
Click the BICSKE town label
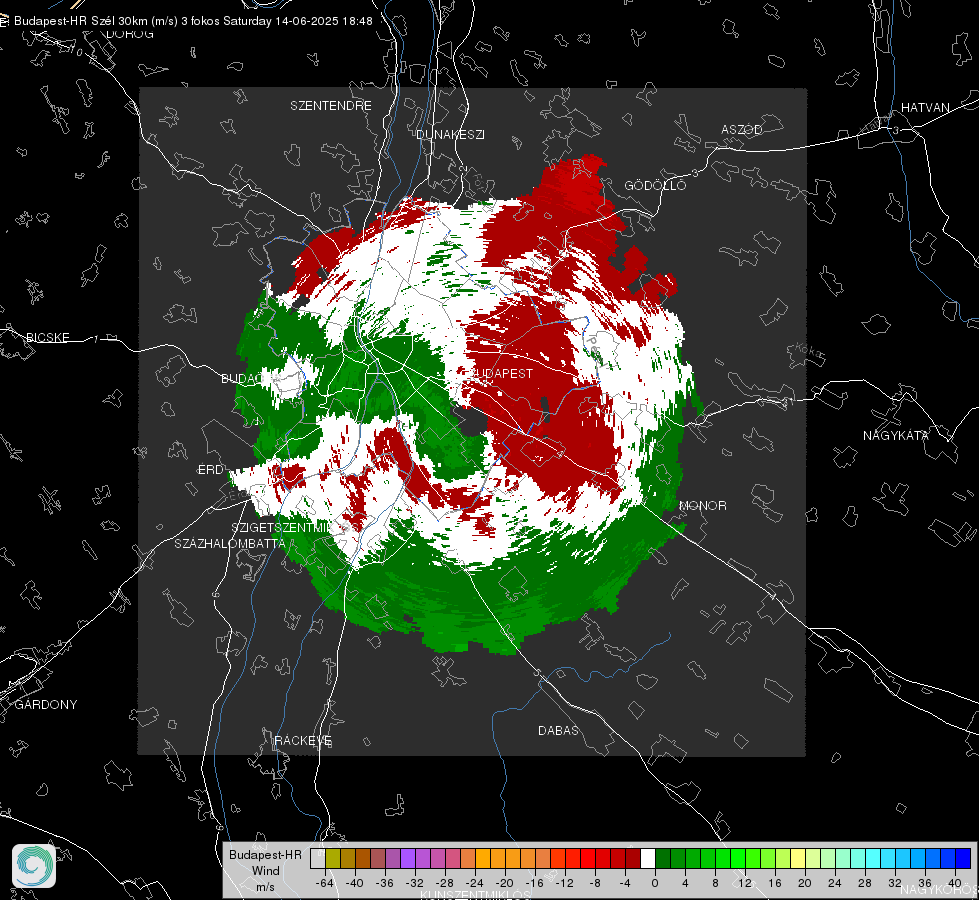click(47, 337)
